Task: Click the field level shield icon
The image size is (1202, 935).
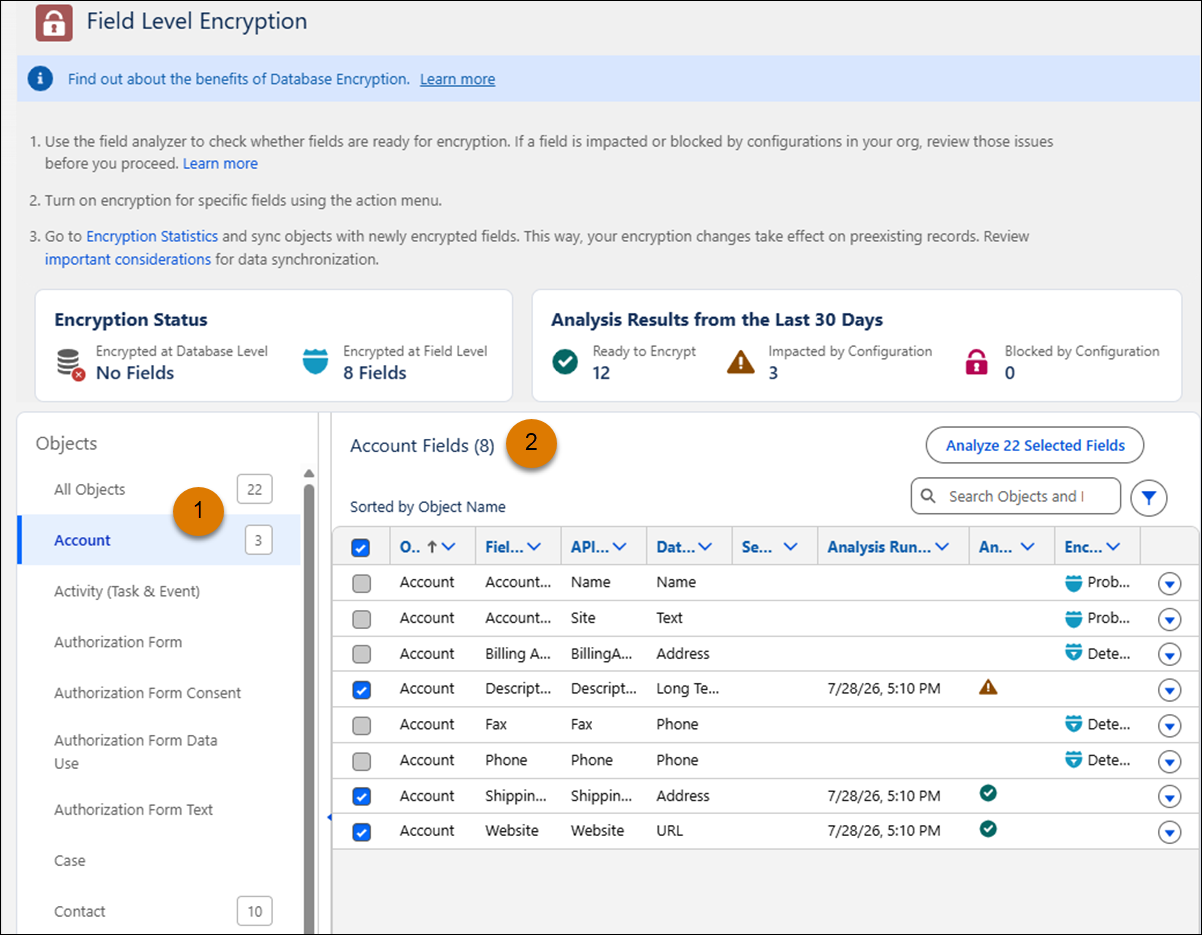Action: point(316,362)
